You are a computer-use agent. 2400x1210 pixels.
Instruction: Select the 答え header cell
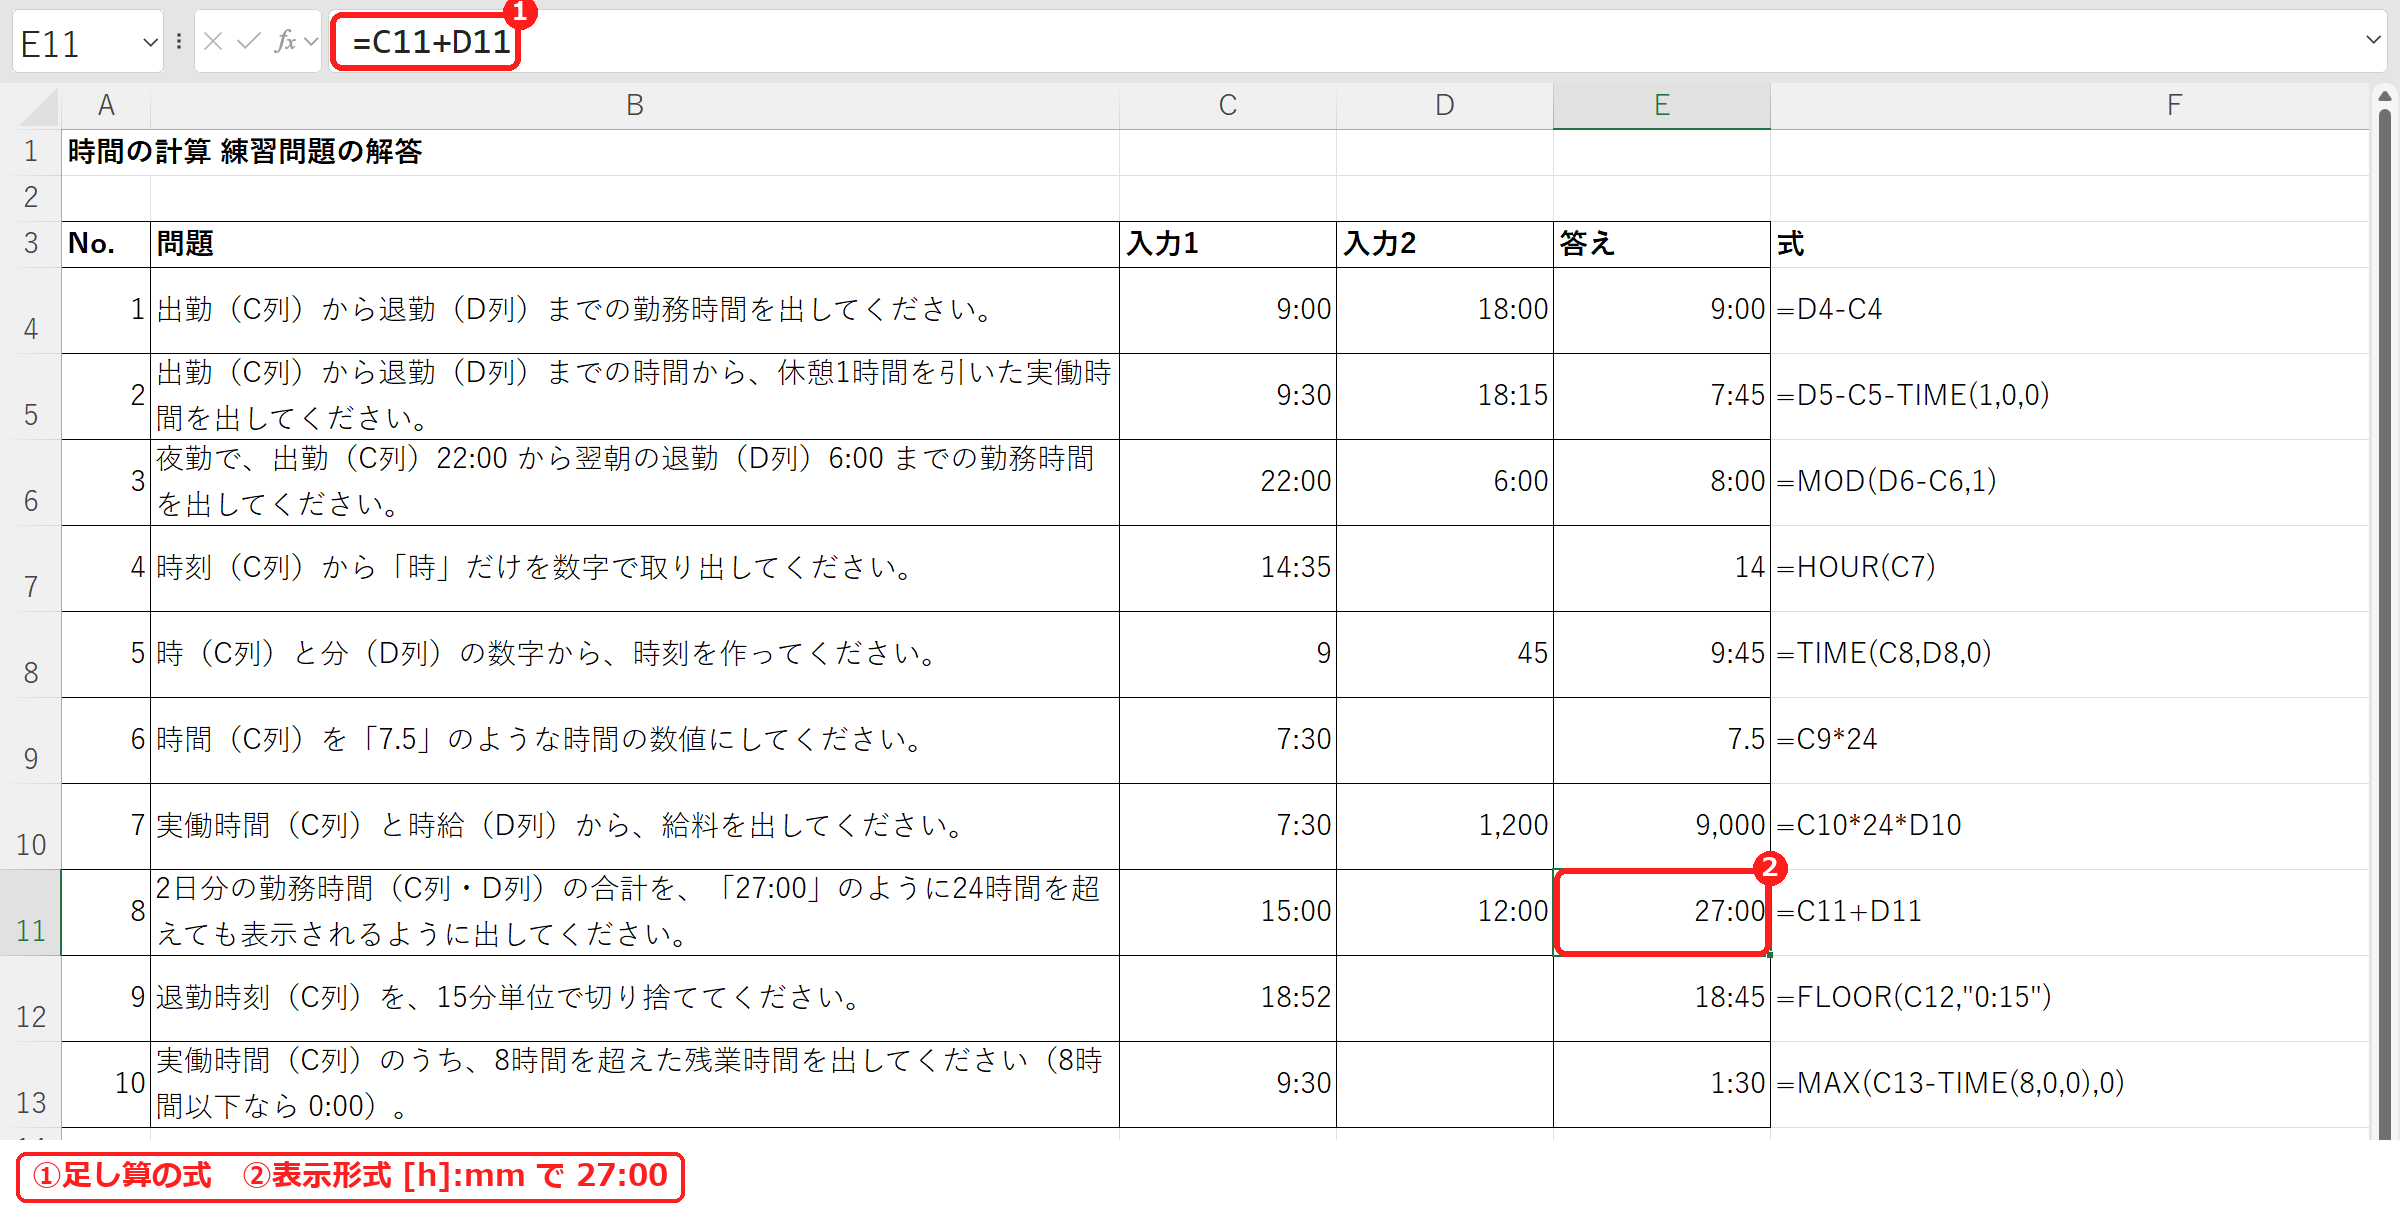click(1662, 244)
